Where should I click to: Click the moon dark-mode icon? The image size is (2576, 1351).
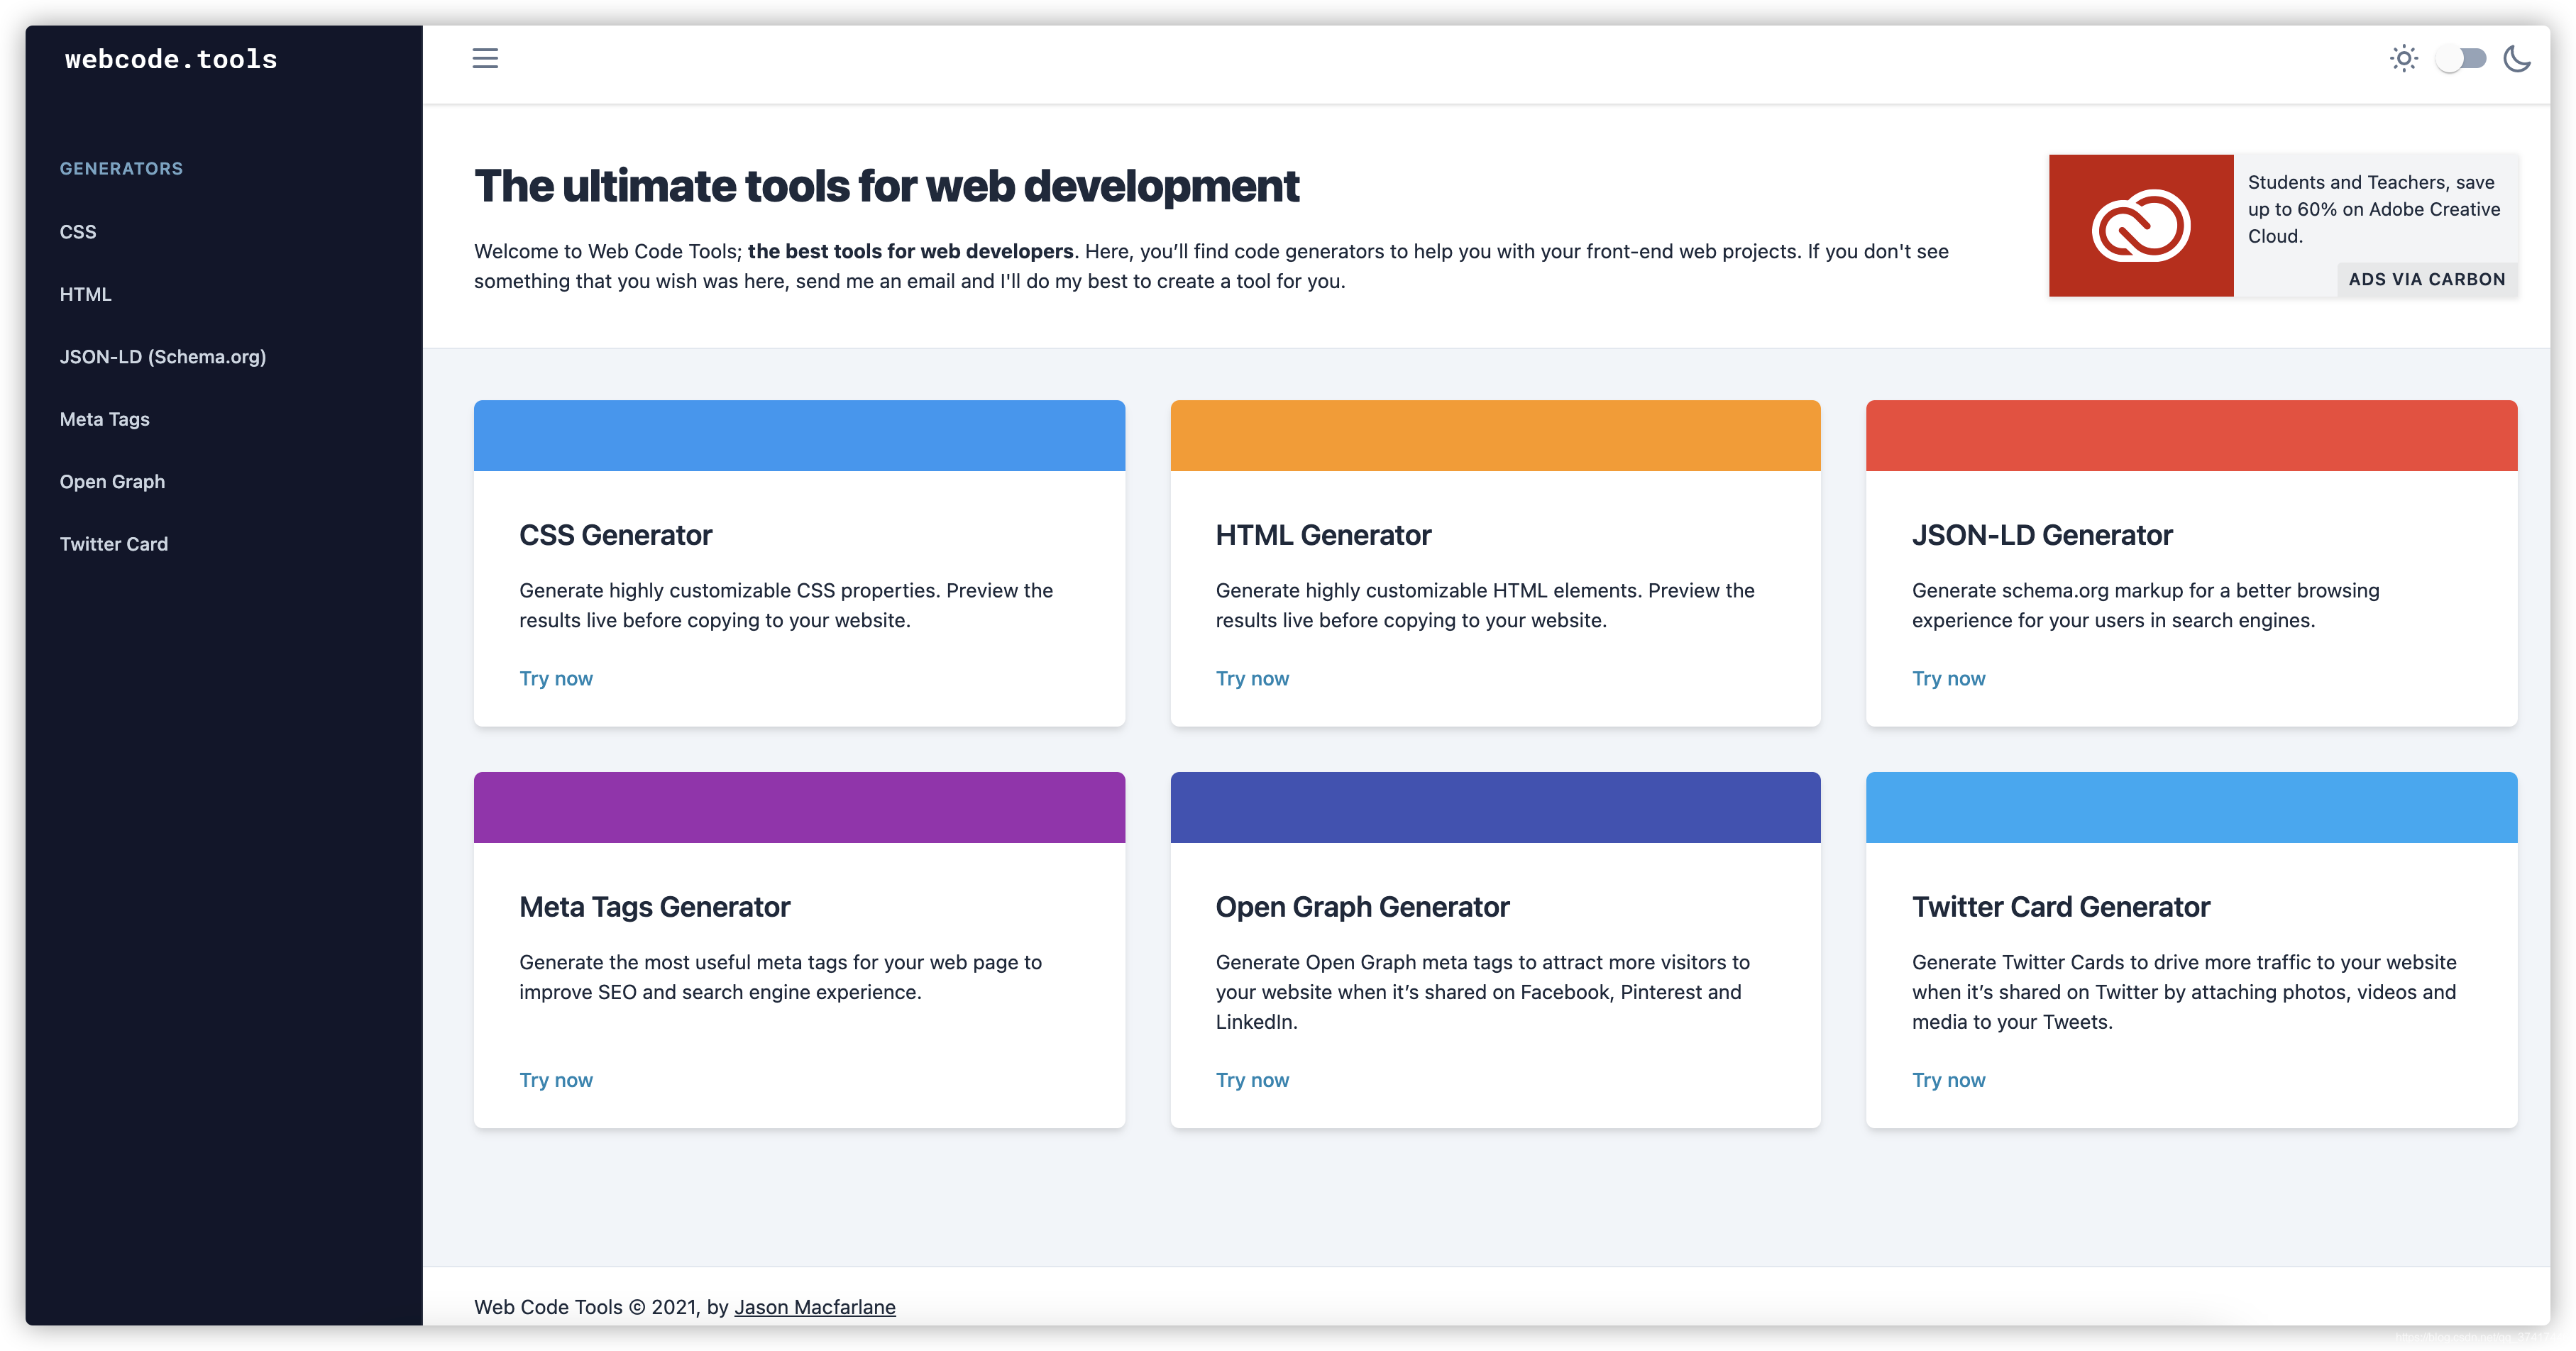tap(2517, 58)
